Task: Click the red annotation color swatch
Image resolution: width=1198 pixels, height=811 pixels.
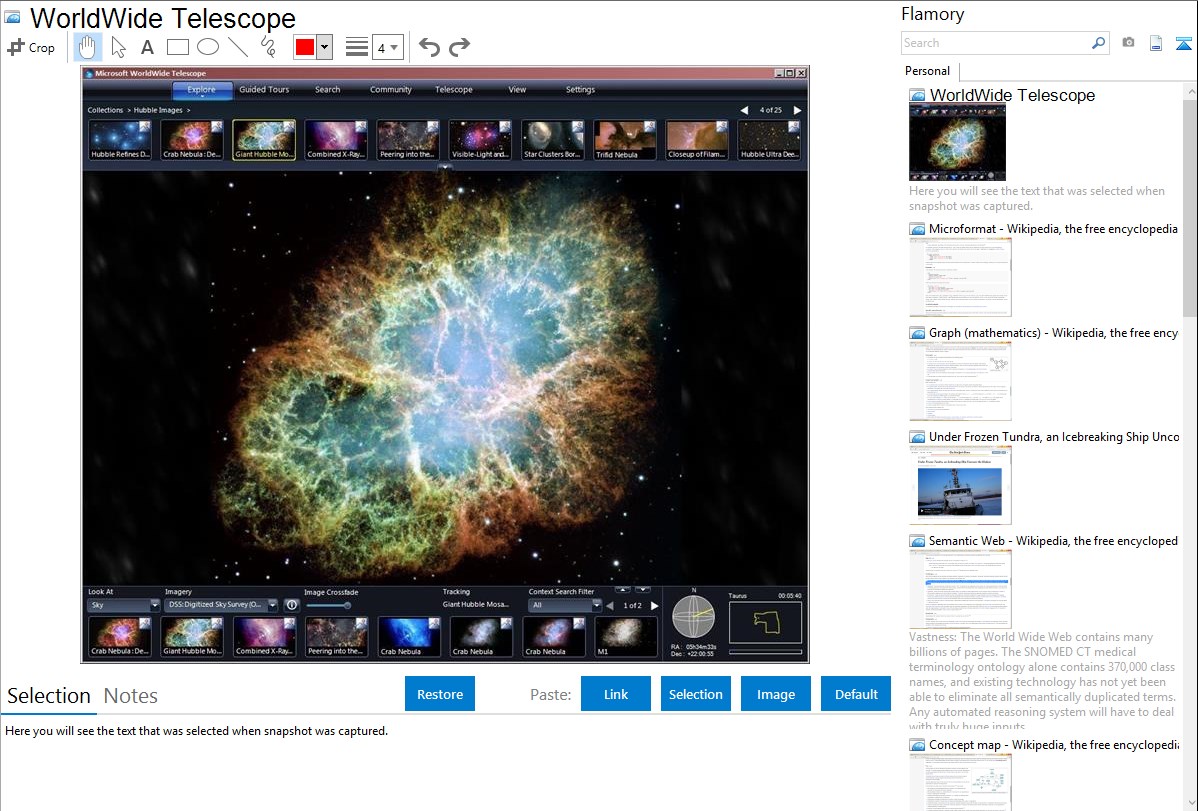Action: coord(305,47)
